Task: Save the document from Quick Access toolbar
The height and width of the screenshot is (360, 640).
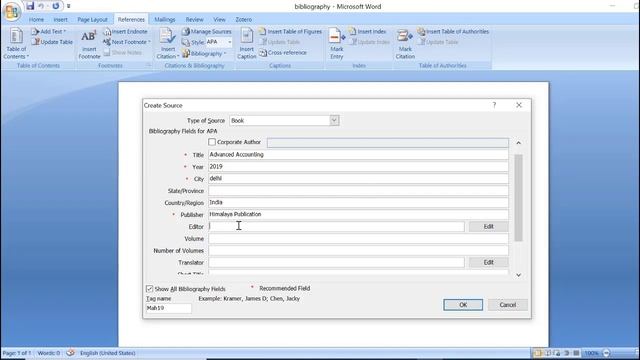Action: (x=30, y=6)
